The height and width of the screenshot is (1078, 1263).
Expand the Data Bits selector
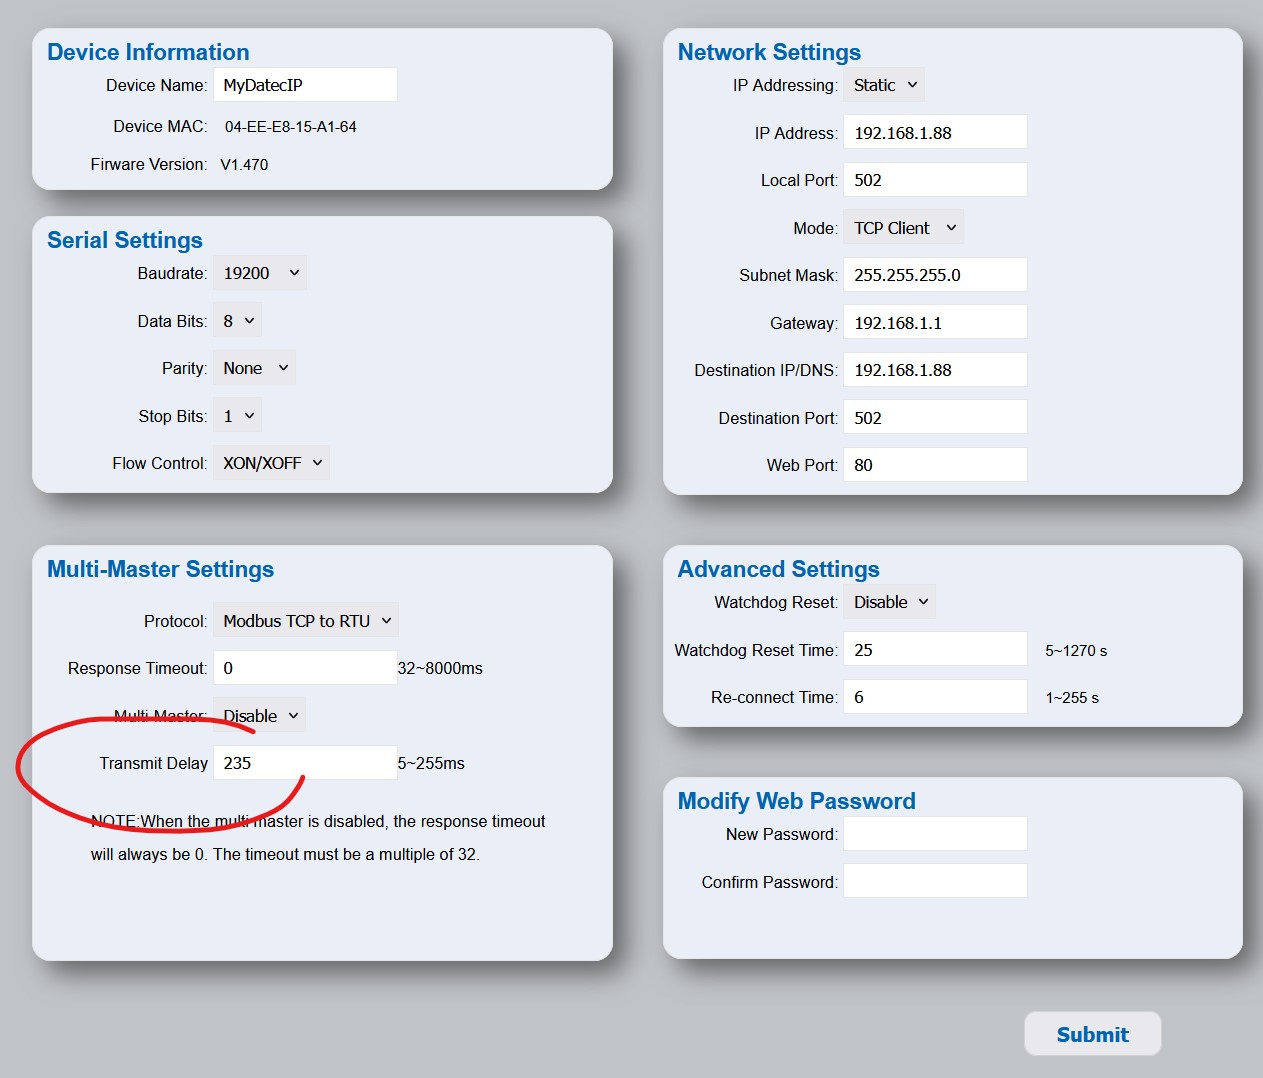(x=237, y=321)
